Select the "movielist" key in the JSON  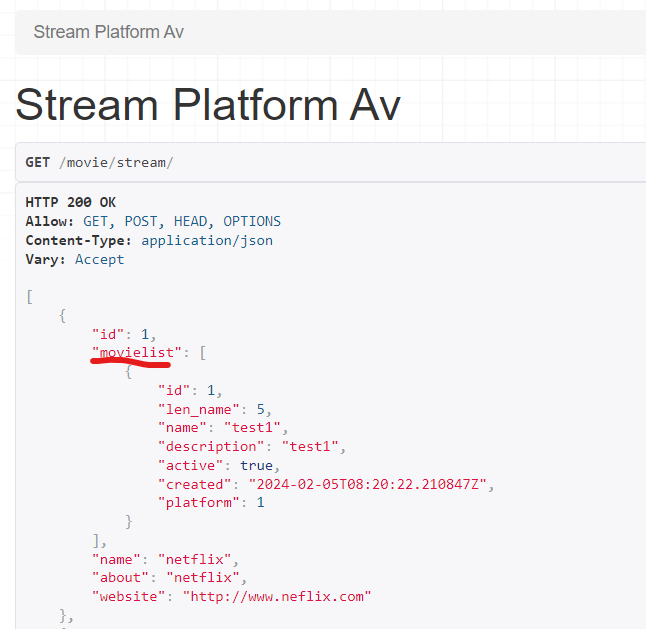tap(137, 353)
